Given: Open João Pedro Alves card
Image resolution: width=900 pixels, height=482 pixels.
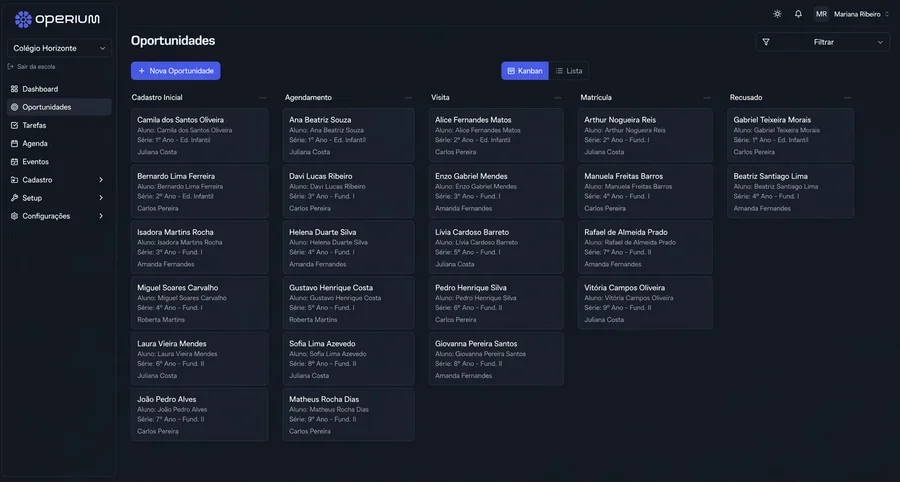Looking at the screenshot, I should coord(199,415).
